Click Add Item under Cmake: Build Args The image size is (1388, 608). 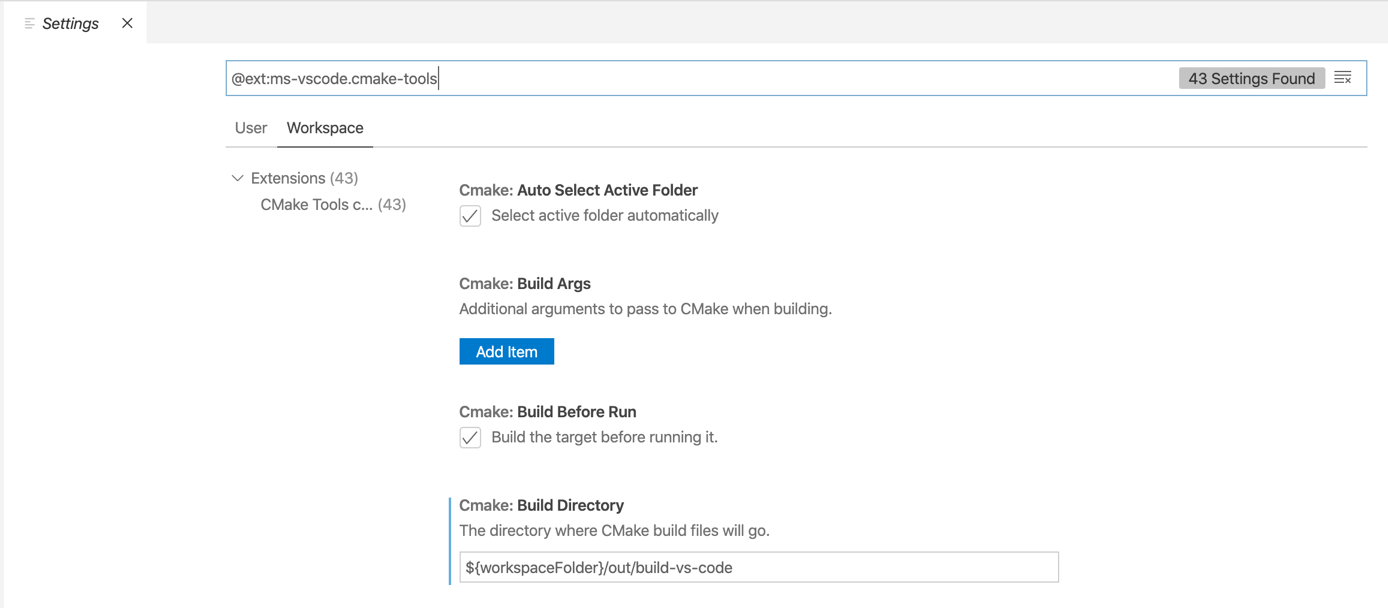(x=506, y=351)
